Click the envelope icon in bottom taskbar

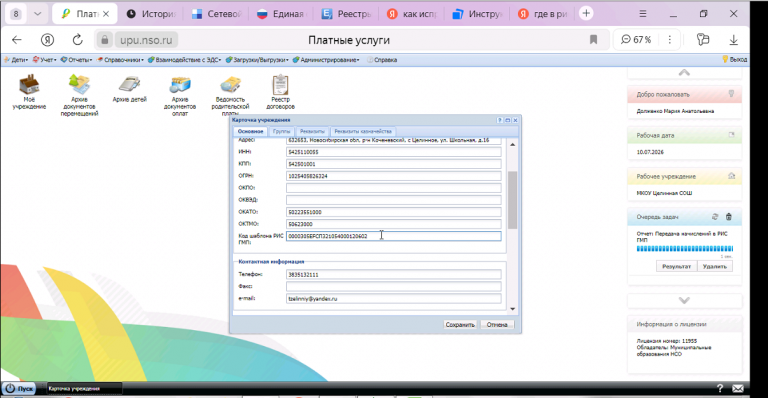point(738,388)
